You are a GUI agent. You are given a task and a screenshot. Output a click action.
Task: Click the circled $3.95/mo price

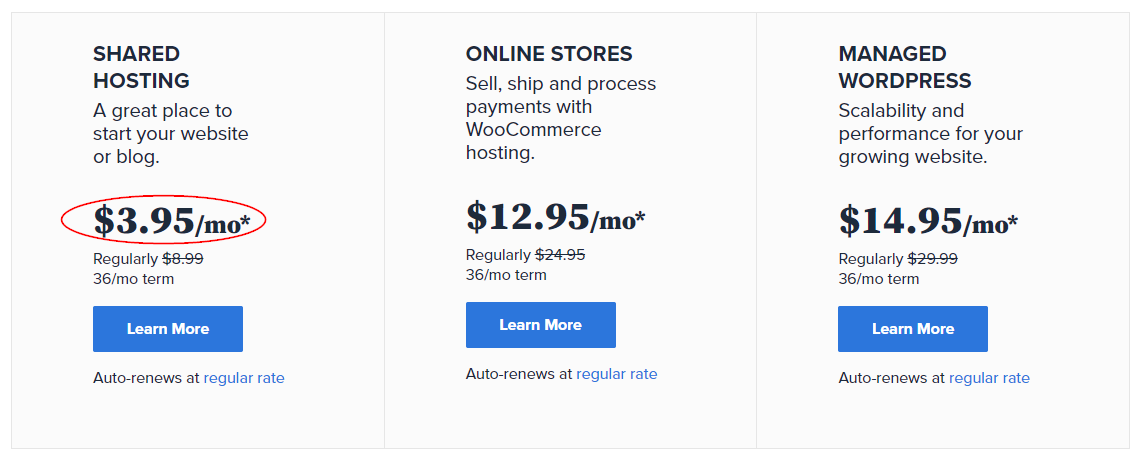171,222
